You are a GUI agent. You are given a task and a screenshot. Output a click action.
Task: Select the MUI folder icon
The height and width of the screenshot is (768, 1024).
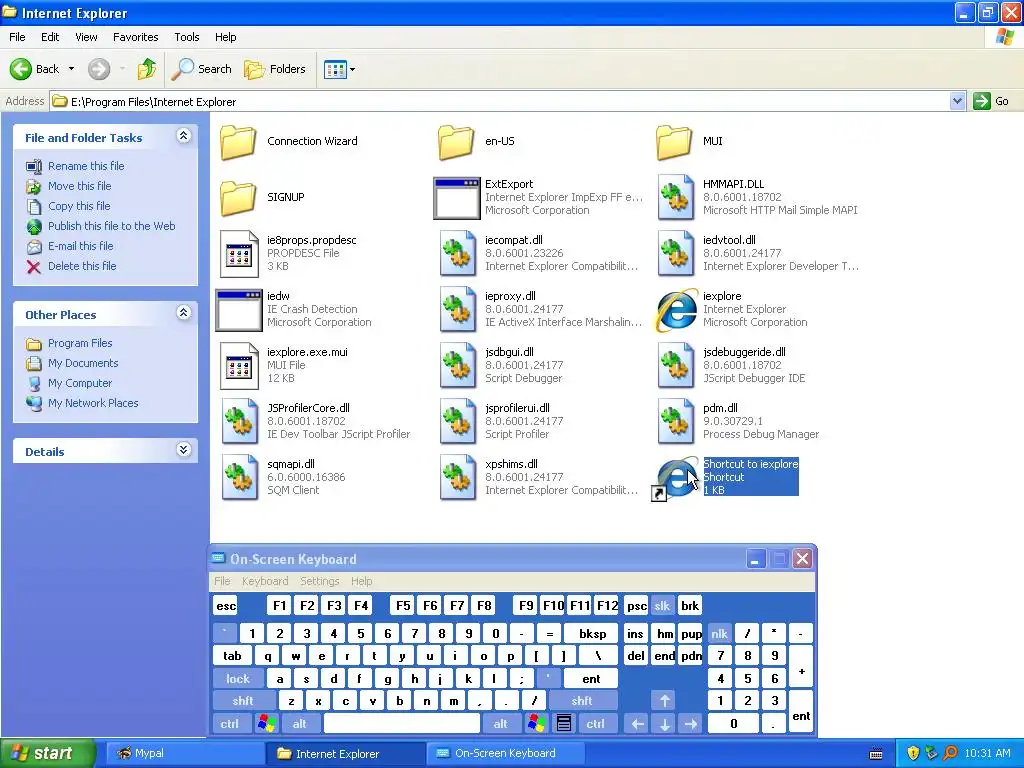(674, 141)
